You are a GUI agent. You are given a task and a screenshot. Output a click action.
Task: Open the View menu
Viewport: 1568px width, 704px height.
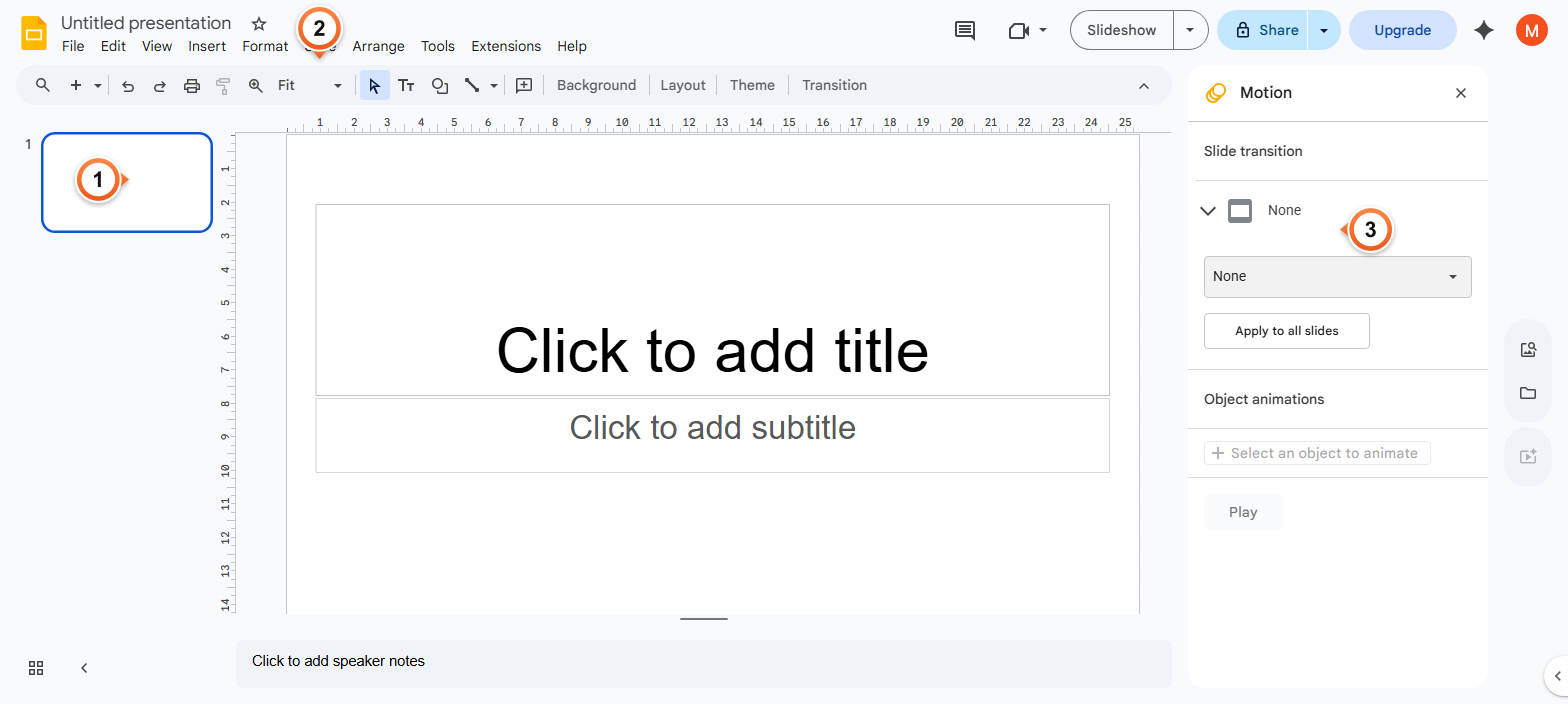coord(157,46)
